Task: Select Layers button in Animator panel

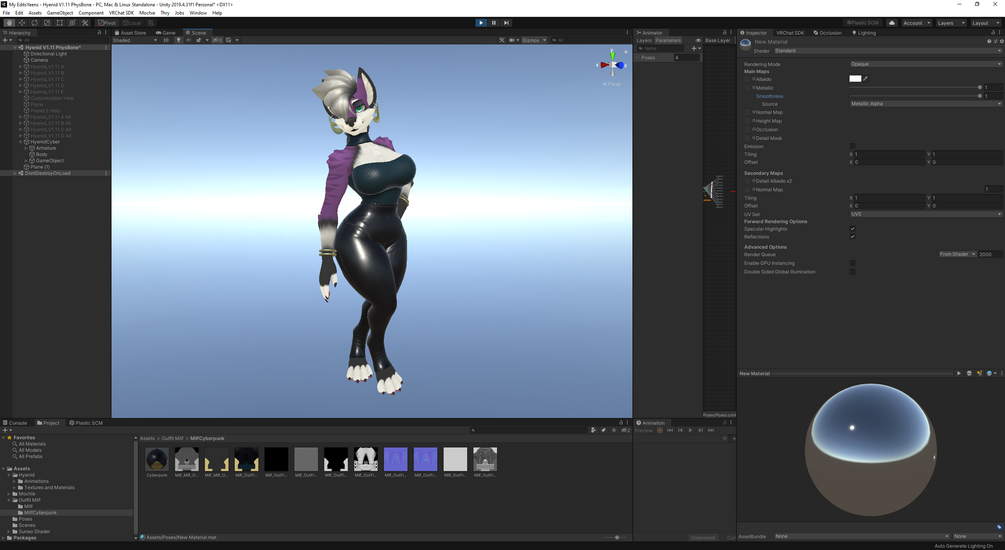Action: pos(644,40)
